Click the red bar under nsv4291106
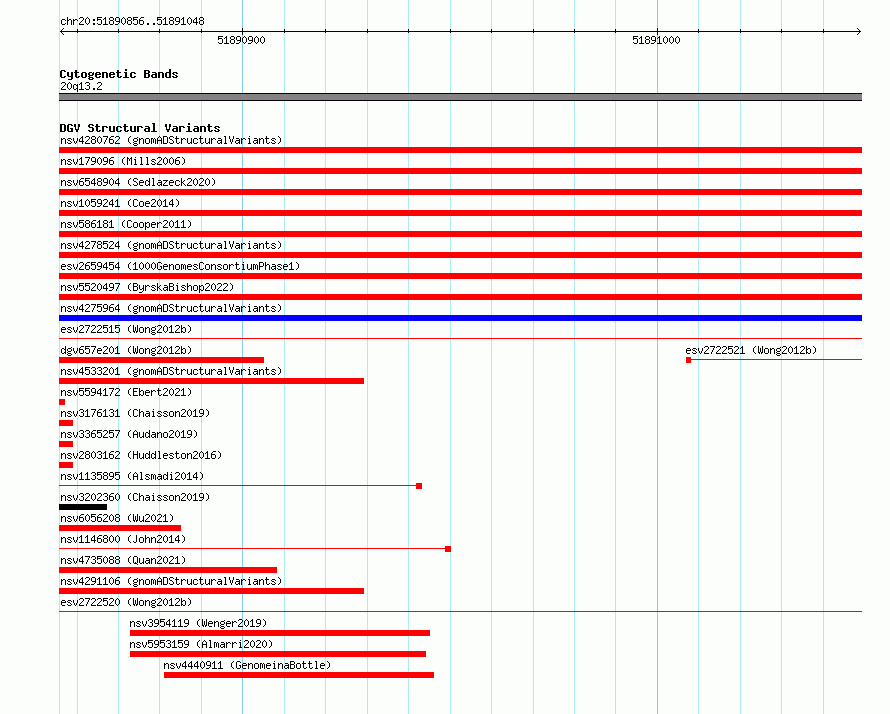The height and width of the screenshot is (714, 890). click(x=212, y=591)
